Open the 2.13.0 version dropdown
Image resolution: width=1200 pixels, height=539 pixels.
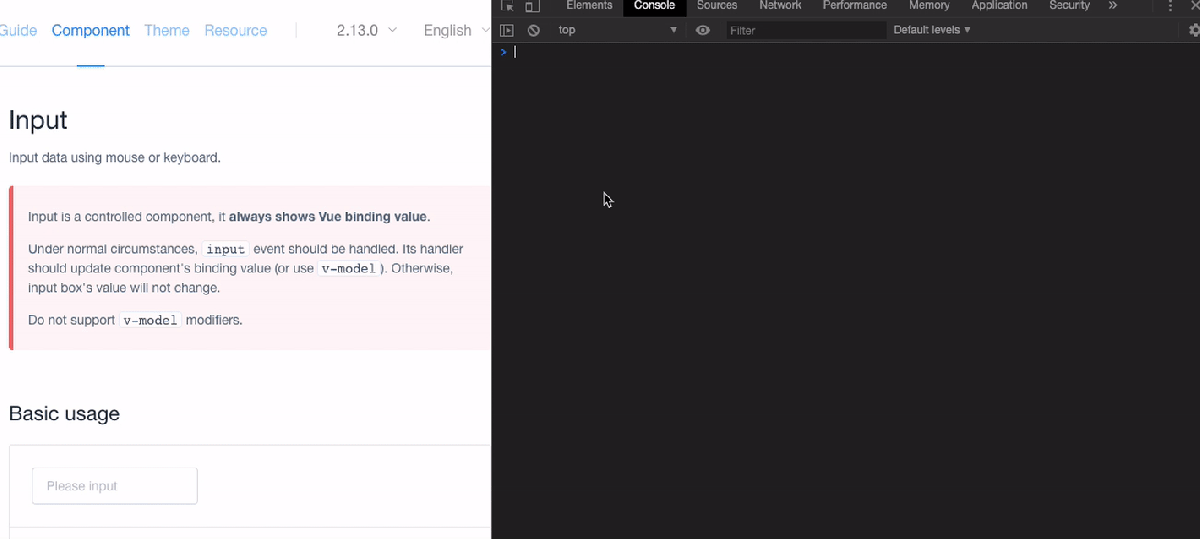[x=367, y=30]
